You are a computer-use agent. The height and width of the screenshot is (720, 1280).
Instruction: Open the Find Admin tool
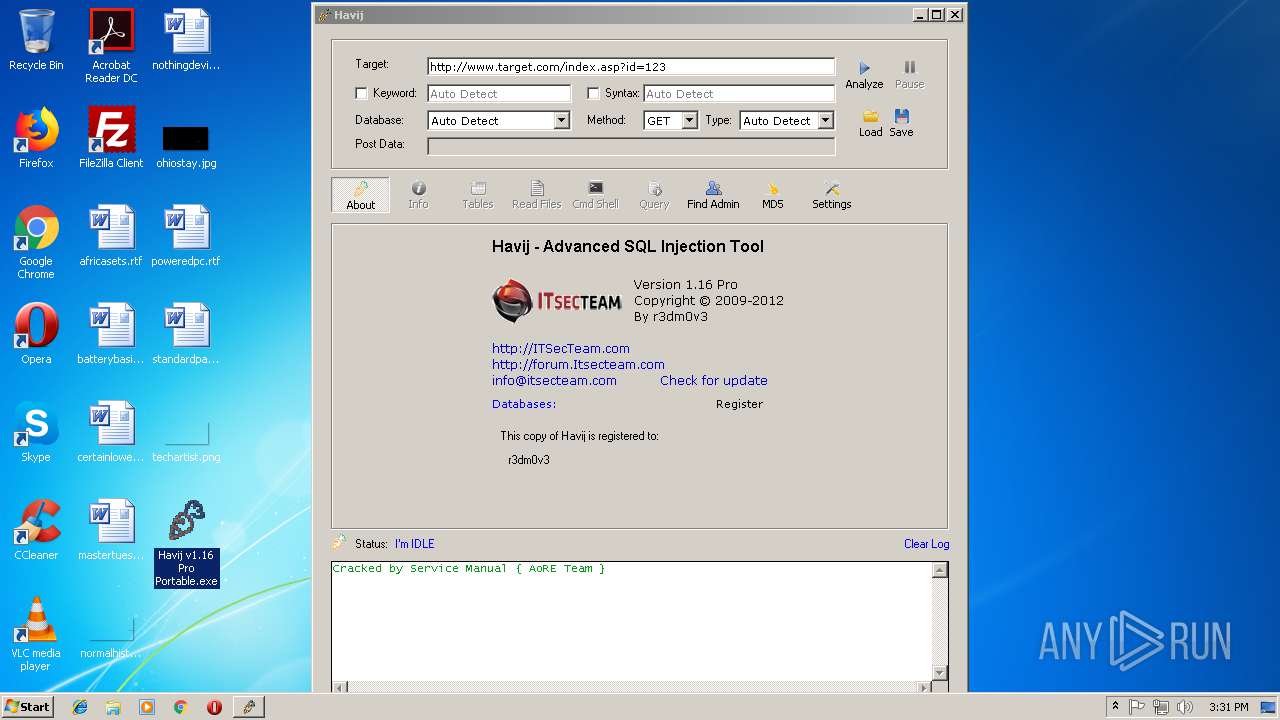point(713,195)
